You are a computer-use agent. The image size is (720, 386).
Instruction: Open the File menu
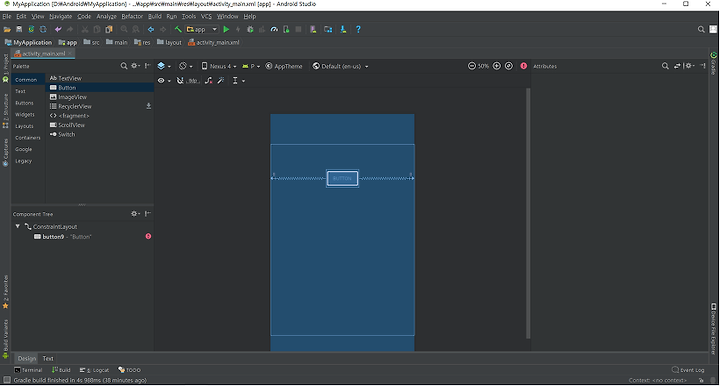7,17
